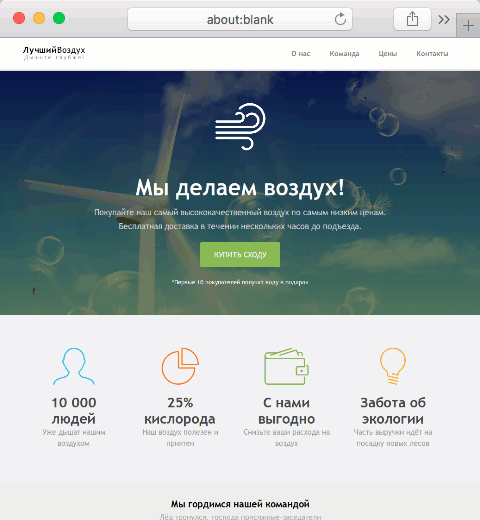Focus the about:blank address field

click(240, 19)
